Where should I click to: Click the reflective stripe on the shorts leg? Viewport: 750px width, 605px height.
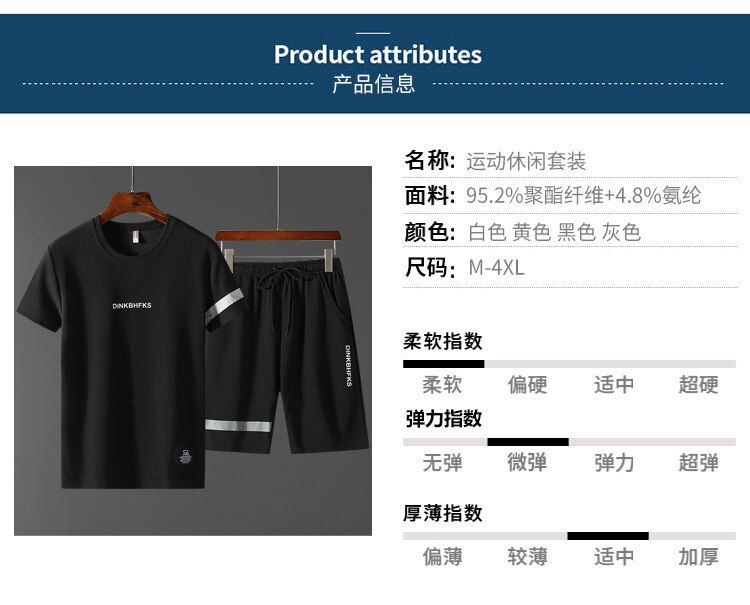coord(238,426)
